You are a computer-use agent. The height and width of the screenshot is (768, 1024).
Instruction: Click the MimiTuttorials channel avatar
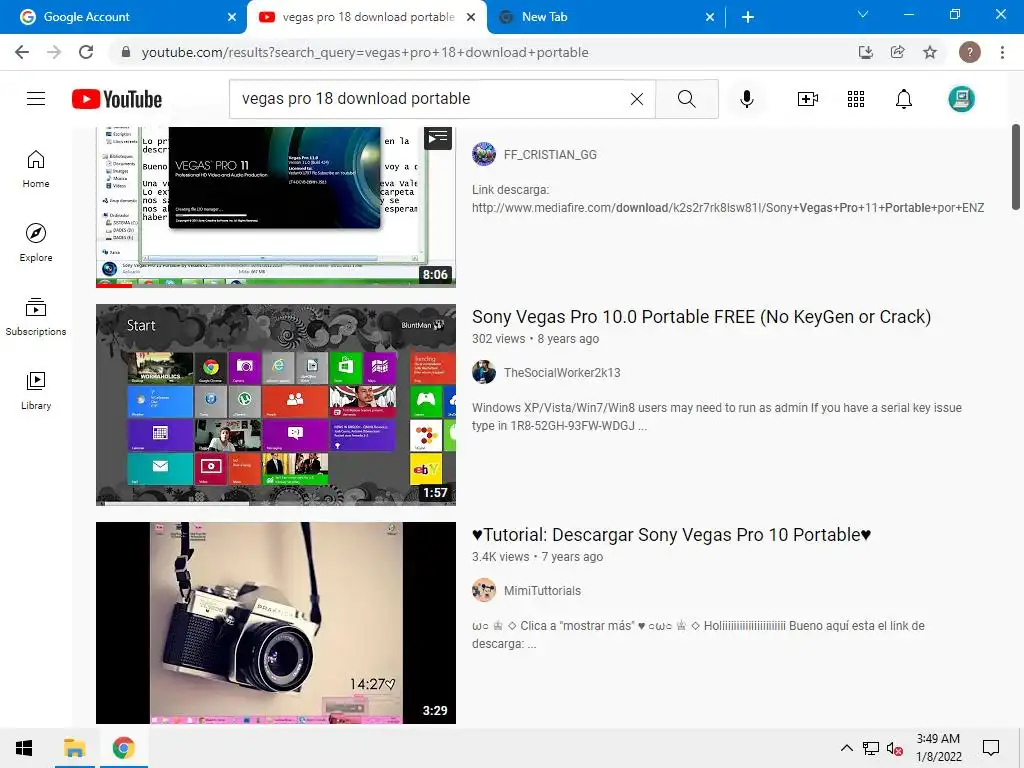click(484, 590)
